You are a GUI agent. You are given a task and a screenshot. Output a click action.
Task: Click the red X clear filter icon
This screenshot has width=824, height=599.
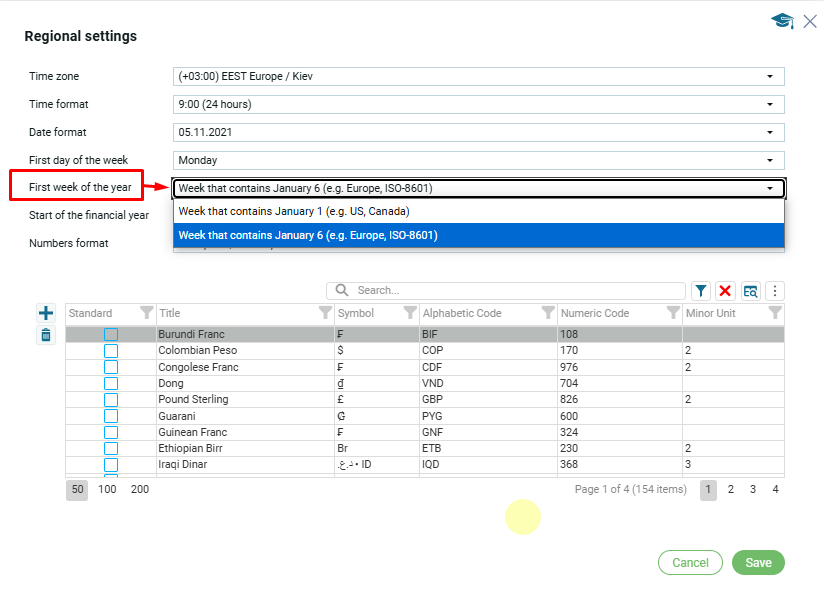[726, 291]
